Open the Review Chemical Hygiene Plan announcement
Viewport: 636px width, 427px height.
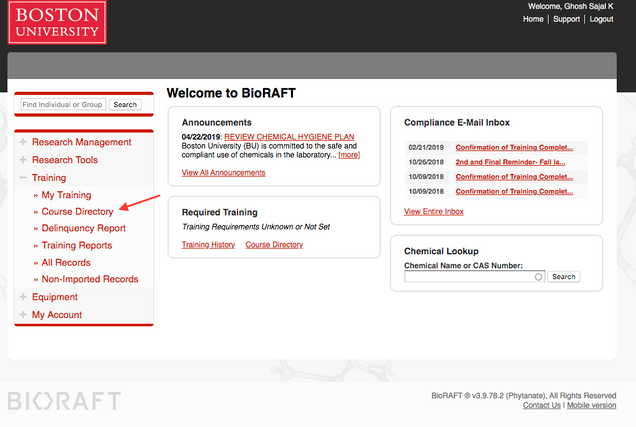(x=289, y=137)
